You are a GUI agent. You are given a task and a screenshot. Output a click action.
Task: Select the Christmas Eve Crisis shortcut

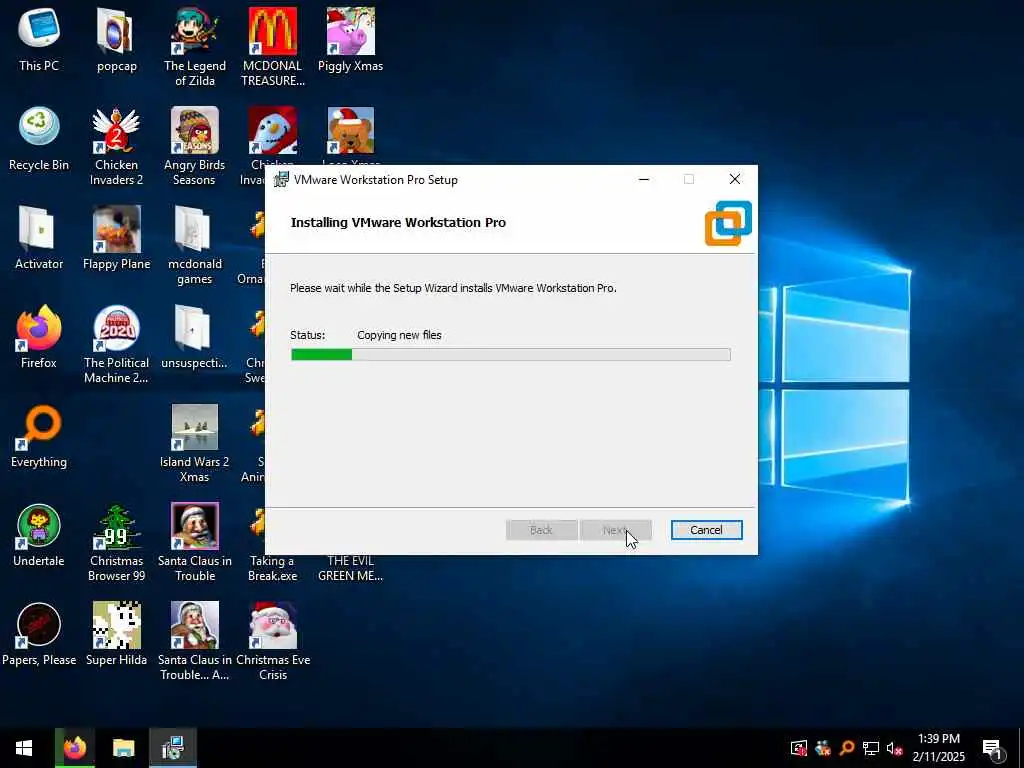272,642
